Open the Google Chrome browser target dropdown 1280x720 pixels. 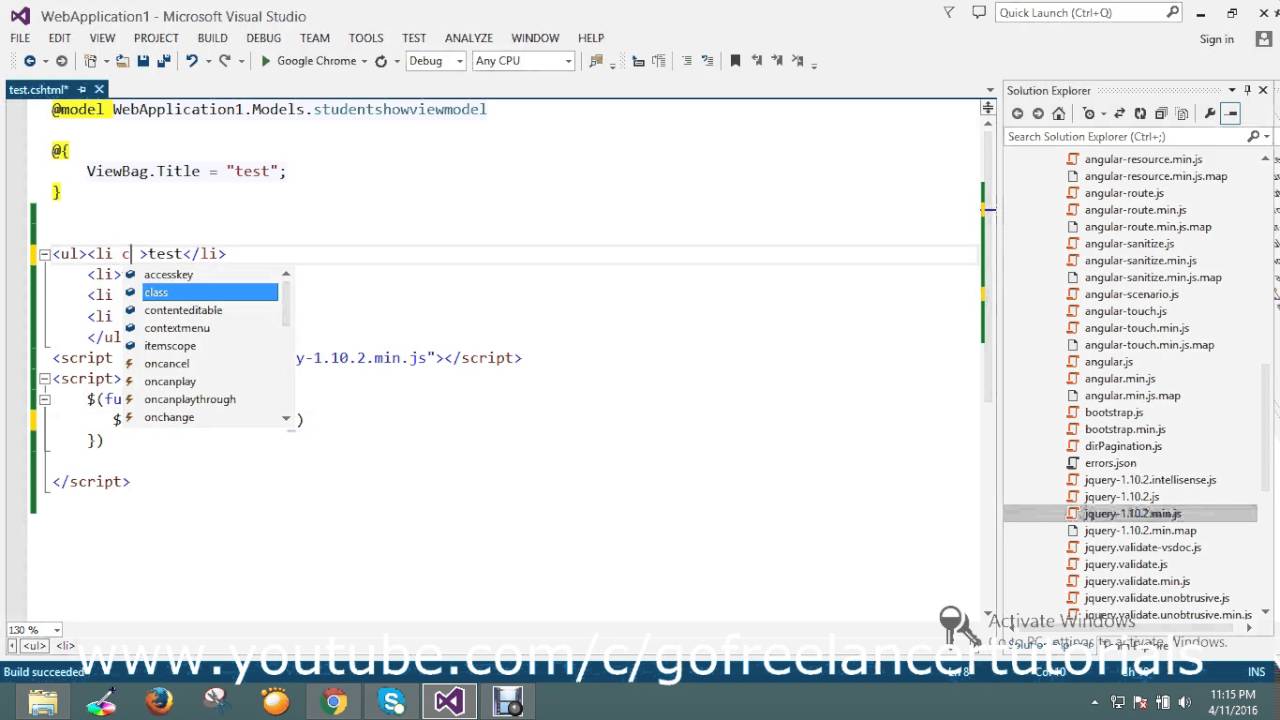pyautogui.click(x=363, y=61)
